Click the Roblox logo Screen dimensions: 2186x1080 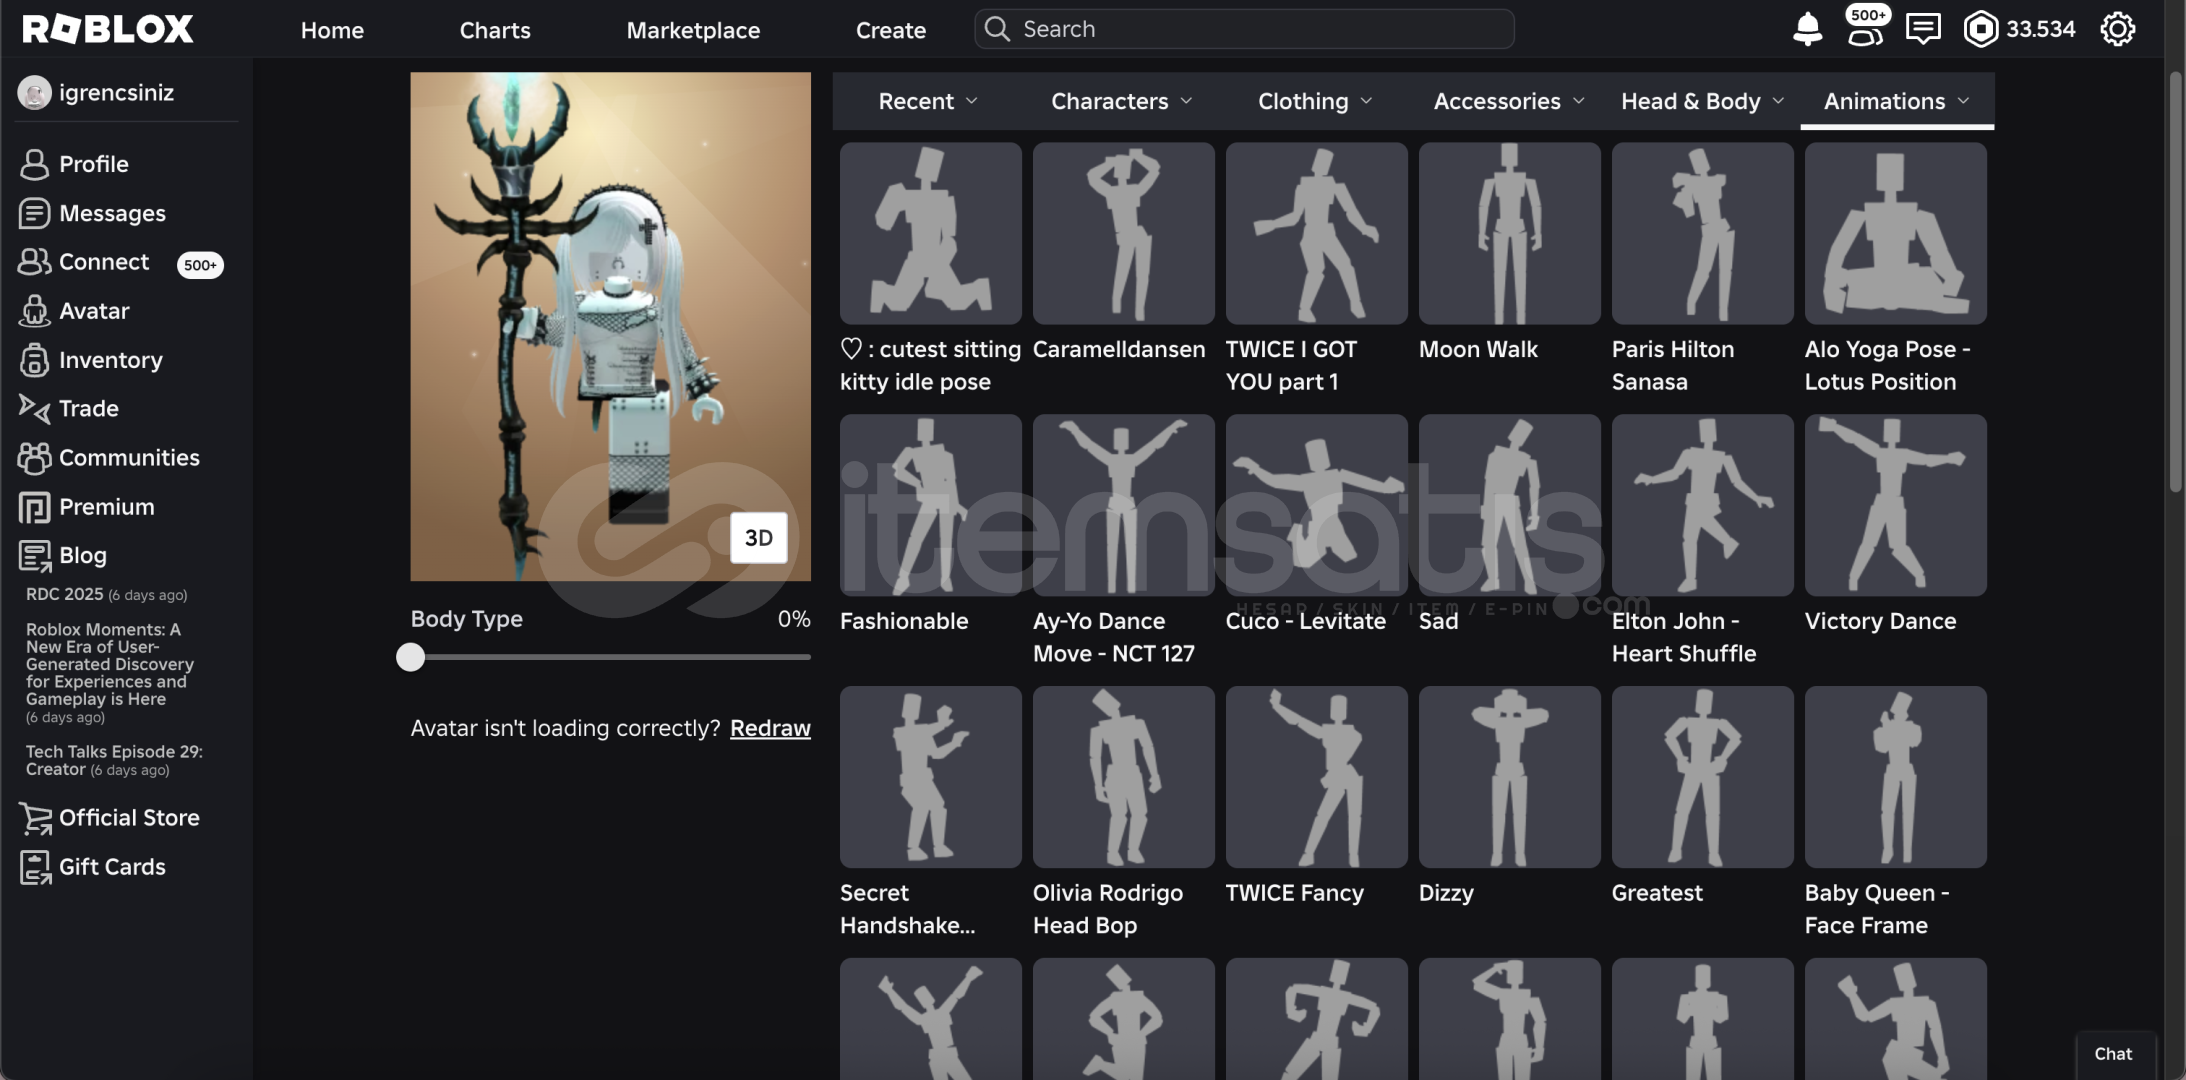tap(108, 29)
